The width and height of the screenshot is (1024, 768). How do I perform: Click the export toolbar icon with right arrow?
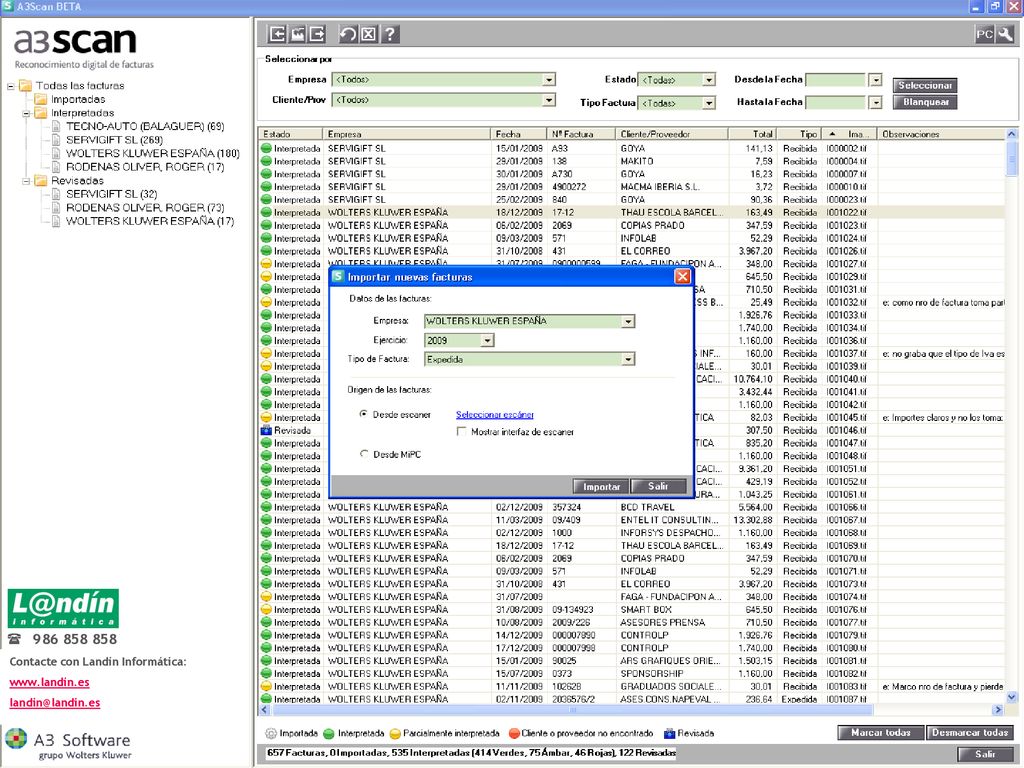[x=317, y=34]
